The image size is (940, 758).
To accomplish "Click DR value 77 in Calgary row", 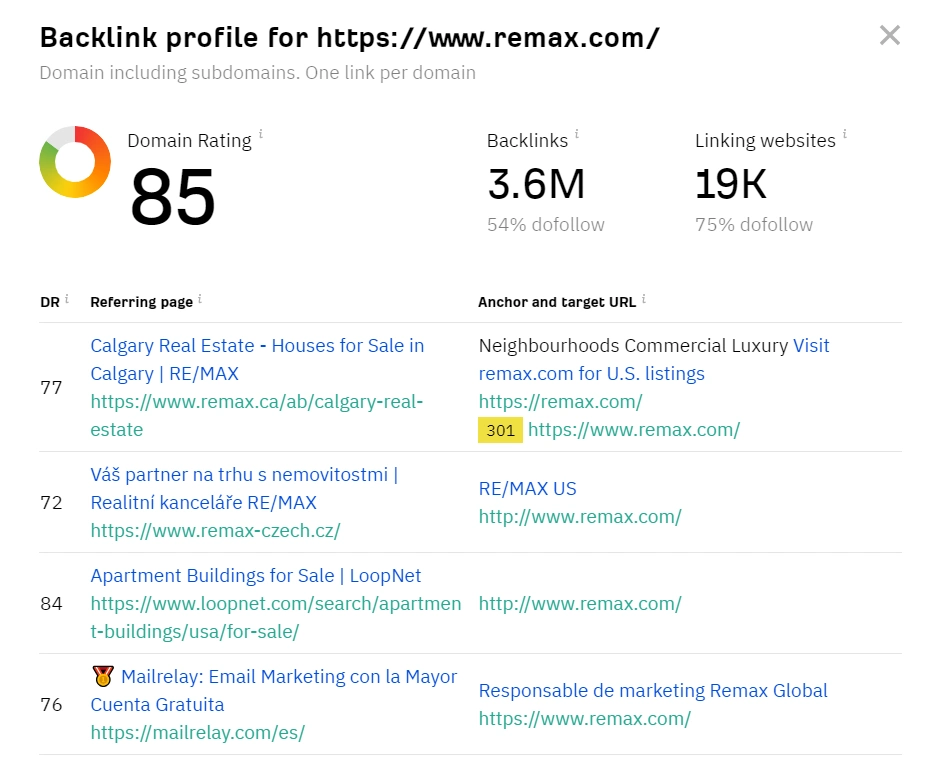I will pos(51,387).
